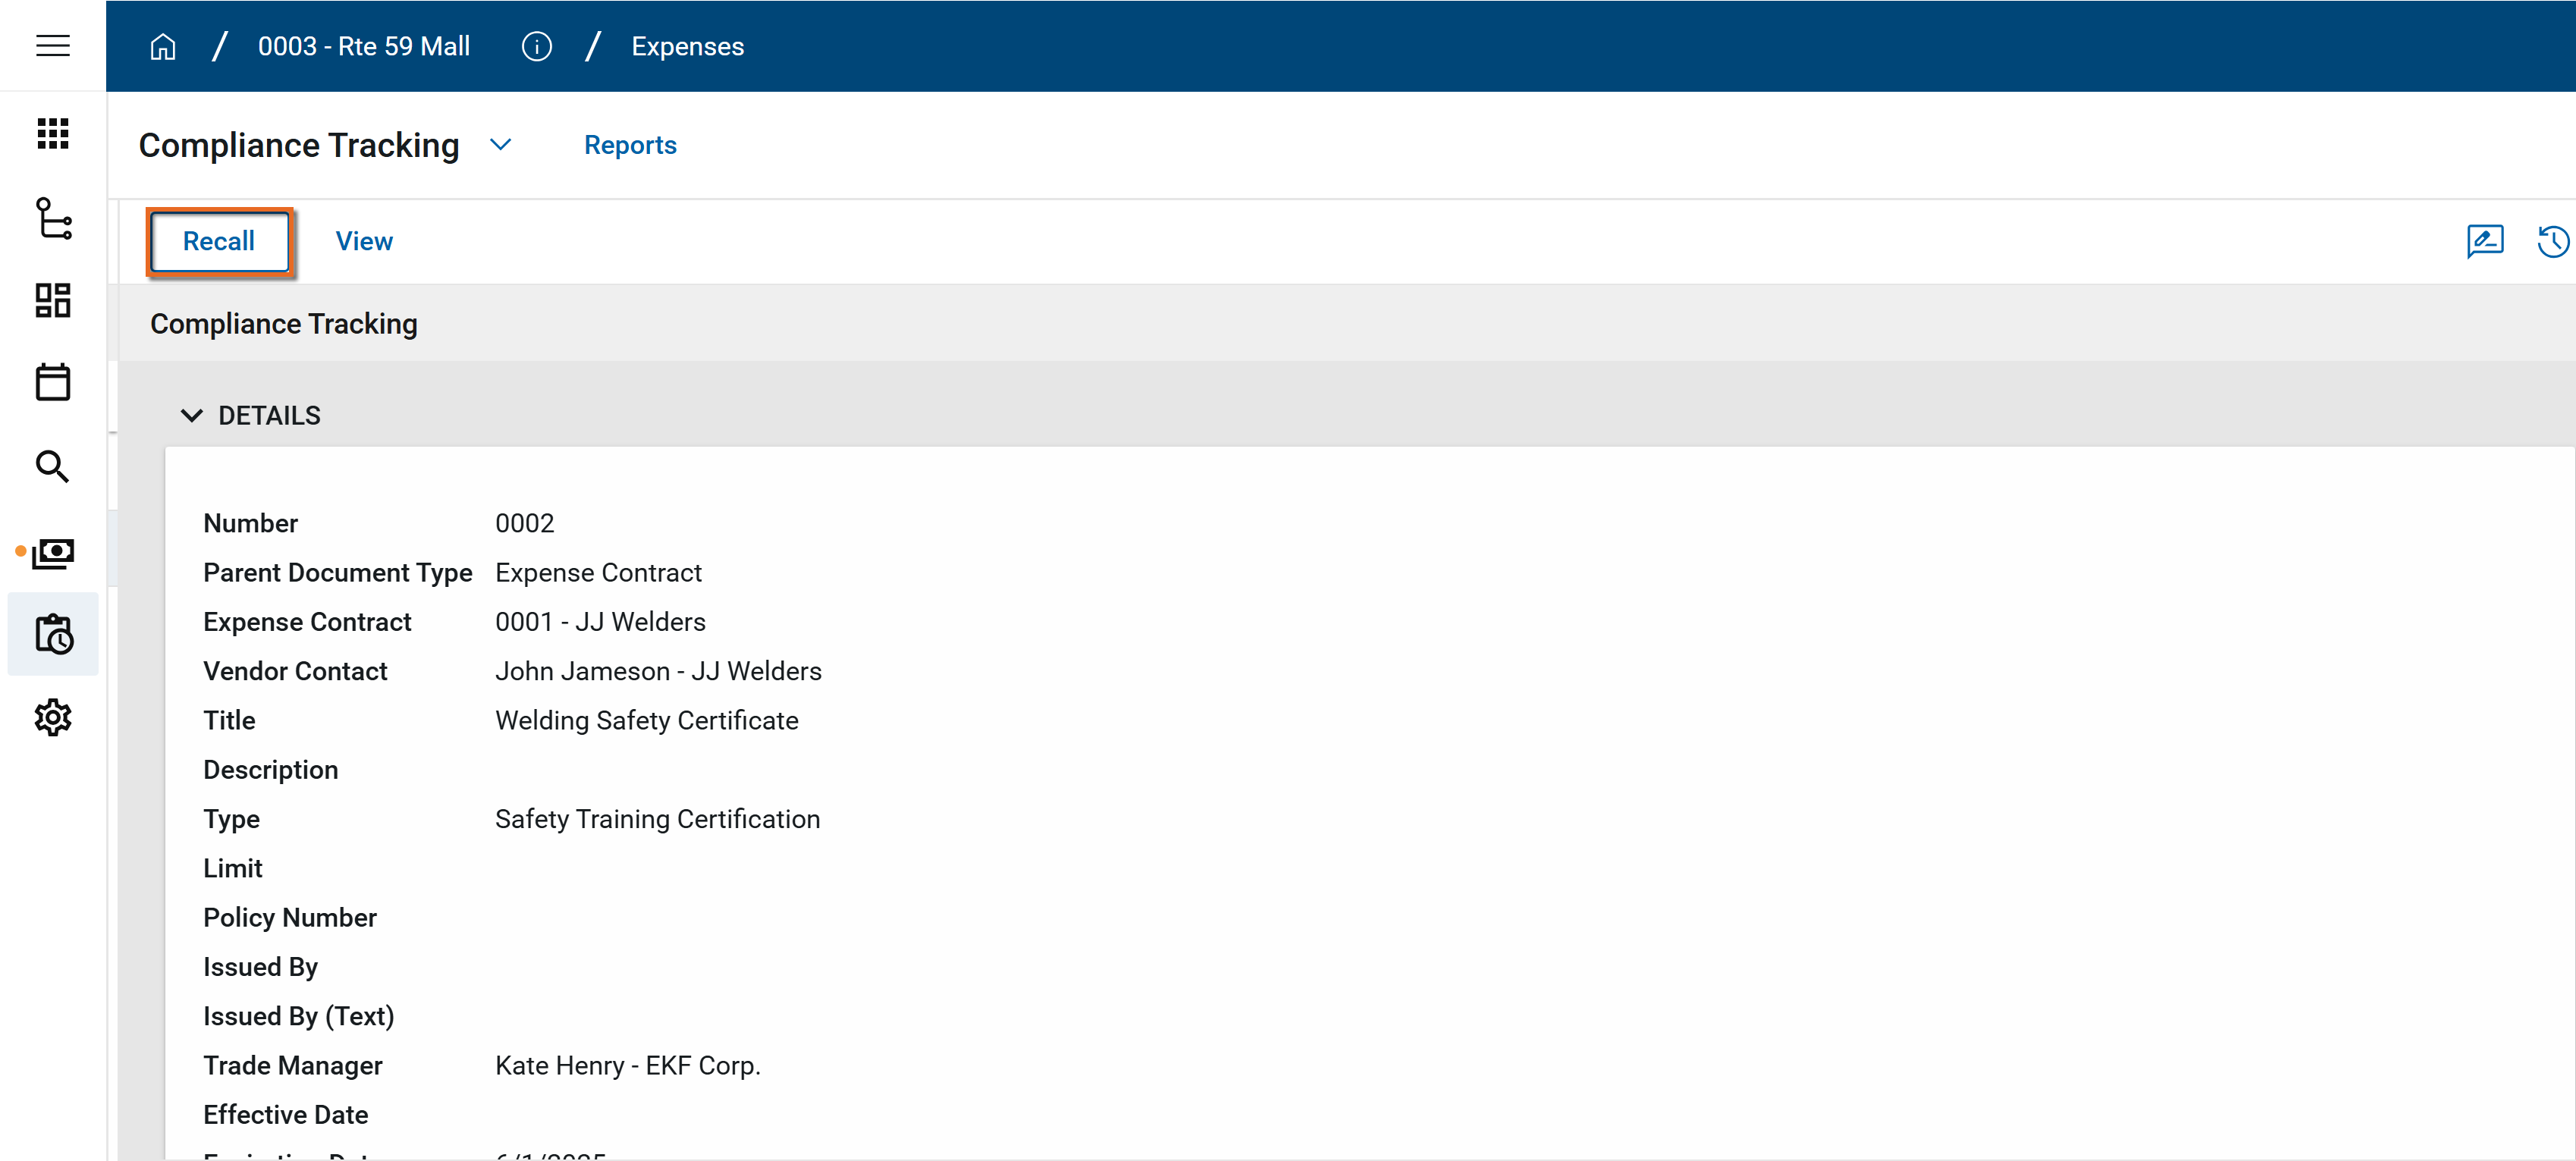Click the home icon in breadcrumb

[x=163, y=46]
